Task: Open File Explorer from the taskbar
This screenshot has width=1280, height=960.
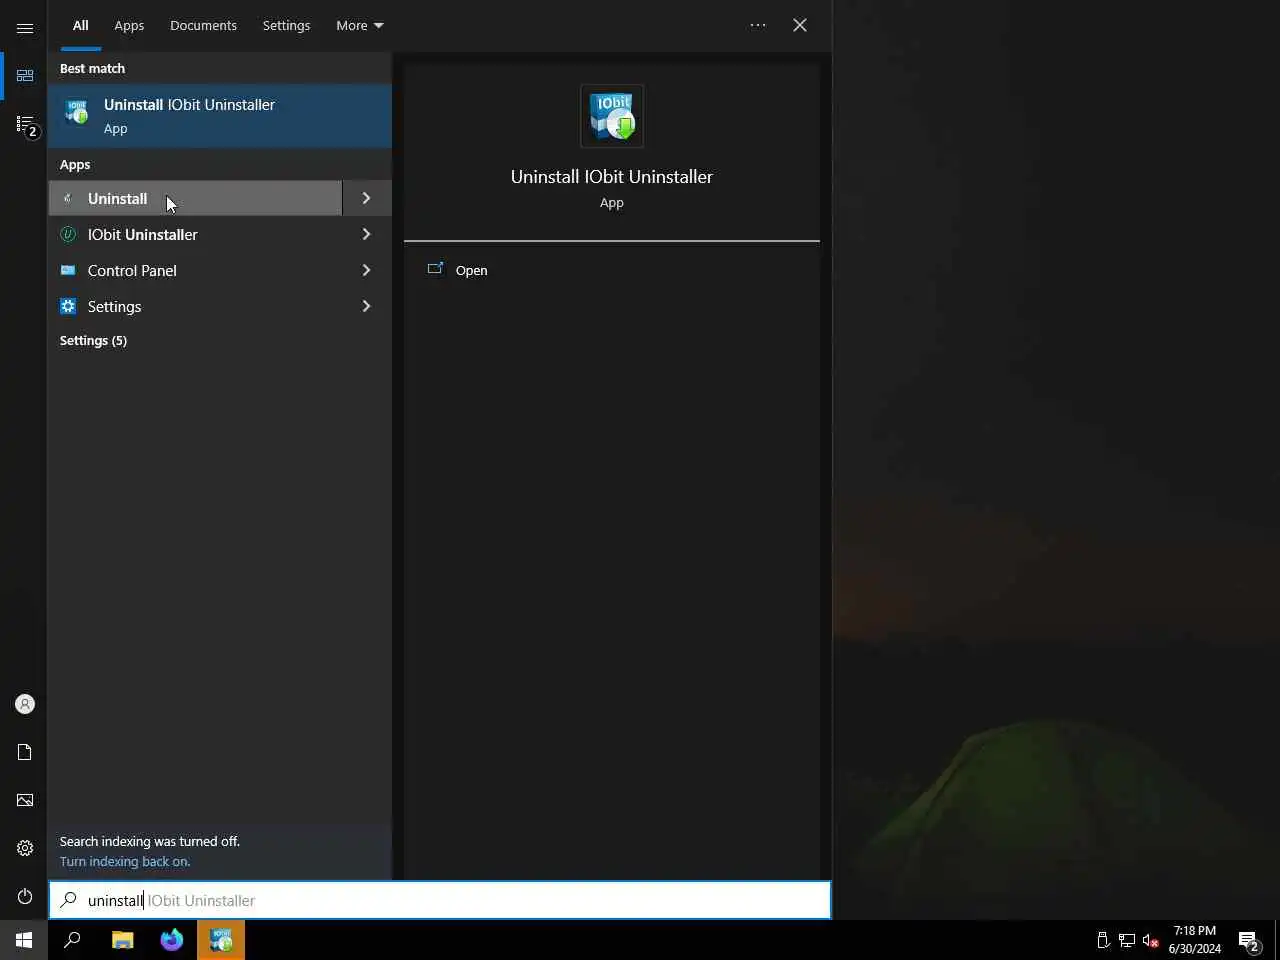Action: (x=123, y=940)
